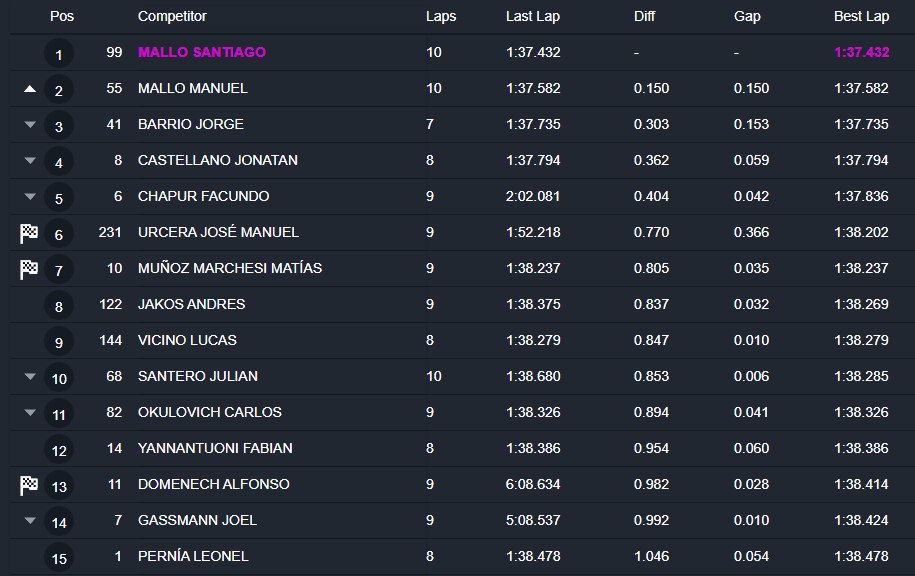Click the position 15 circle badge
Viewport: 915px width, 576px height.
pyautogui.click(x=58, y=558)
